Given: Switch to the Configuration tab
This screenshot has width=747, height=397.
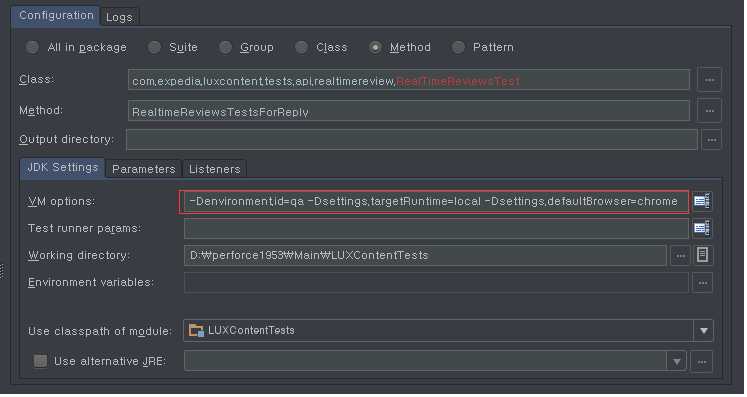Looking at the screenshot, I should (x=56, y=16).
